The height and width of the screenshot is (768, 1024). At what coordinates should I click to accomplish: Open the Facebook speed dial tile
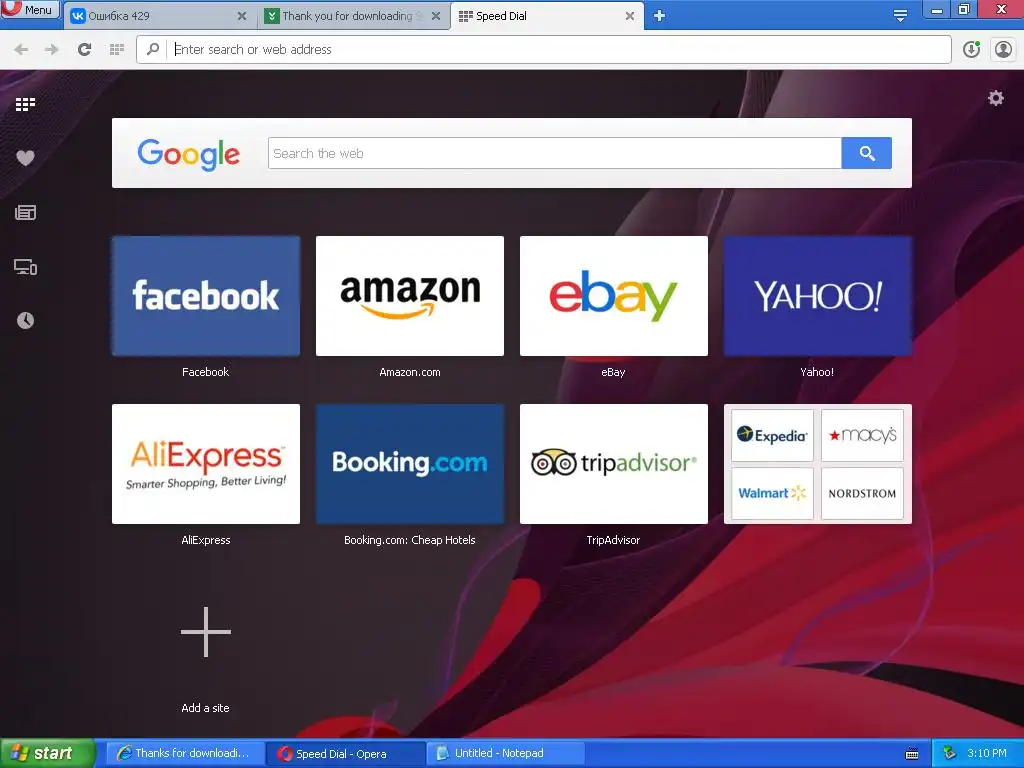[206, 296]
